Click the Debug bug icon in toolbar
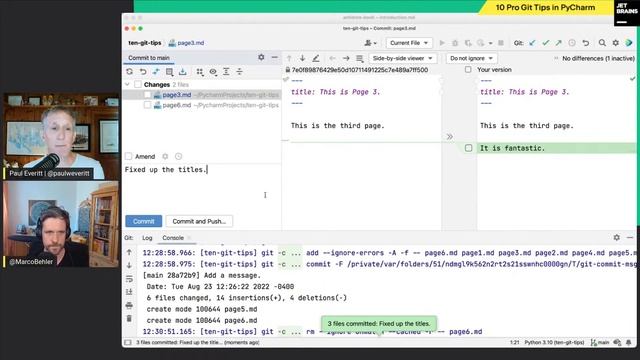Viewport: 640px width, 360px height. click(x=455, y=43)
